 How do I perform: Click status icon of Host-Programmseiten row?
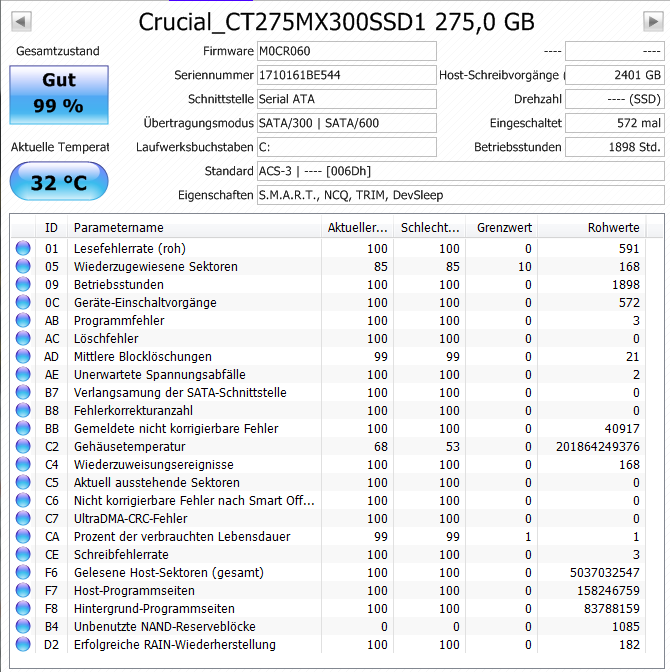pyautogui.click(x=23, y=590)
